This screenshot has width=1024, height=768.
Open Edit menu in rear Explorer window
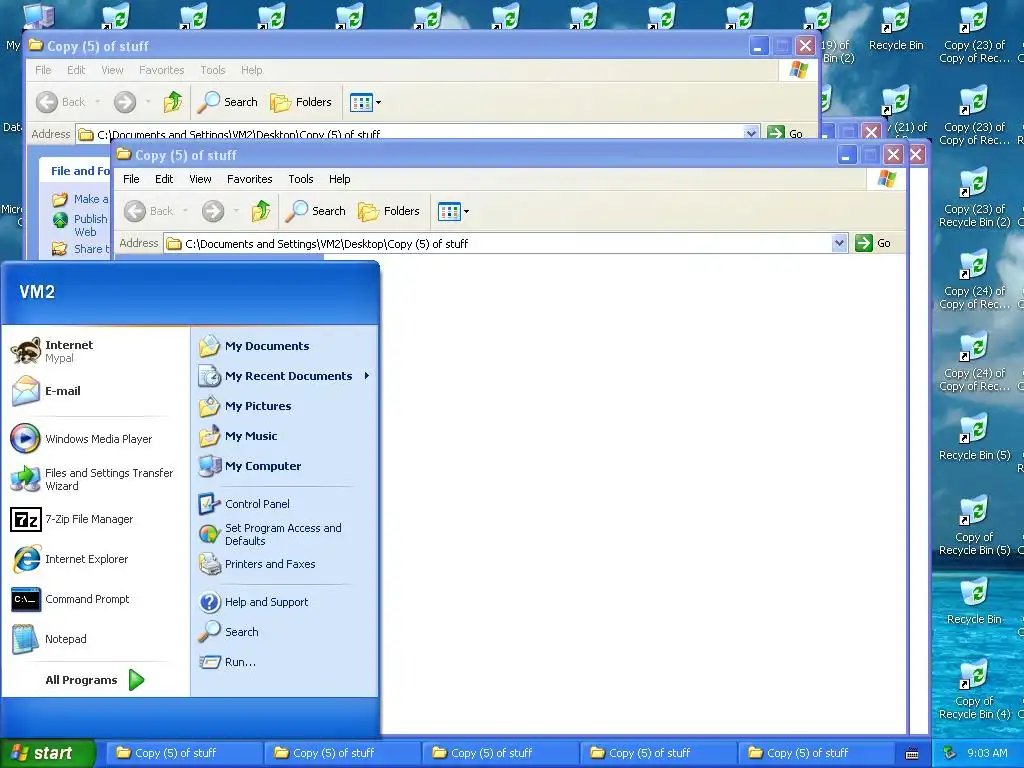[76, 70]
